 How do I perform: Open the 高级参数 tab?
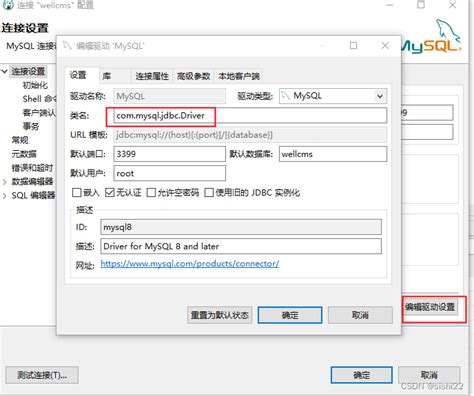[x=193, y=76]
